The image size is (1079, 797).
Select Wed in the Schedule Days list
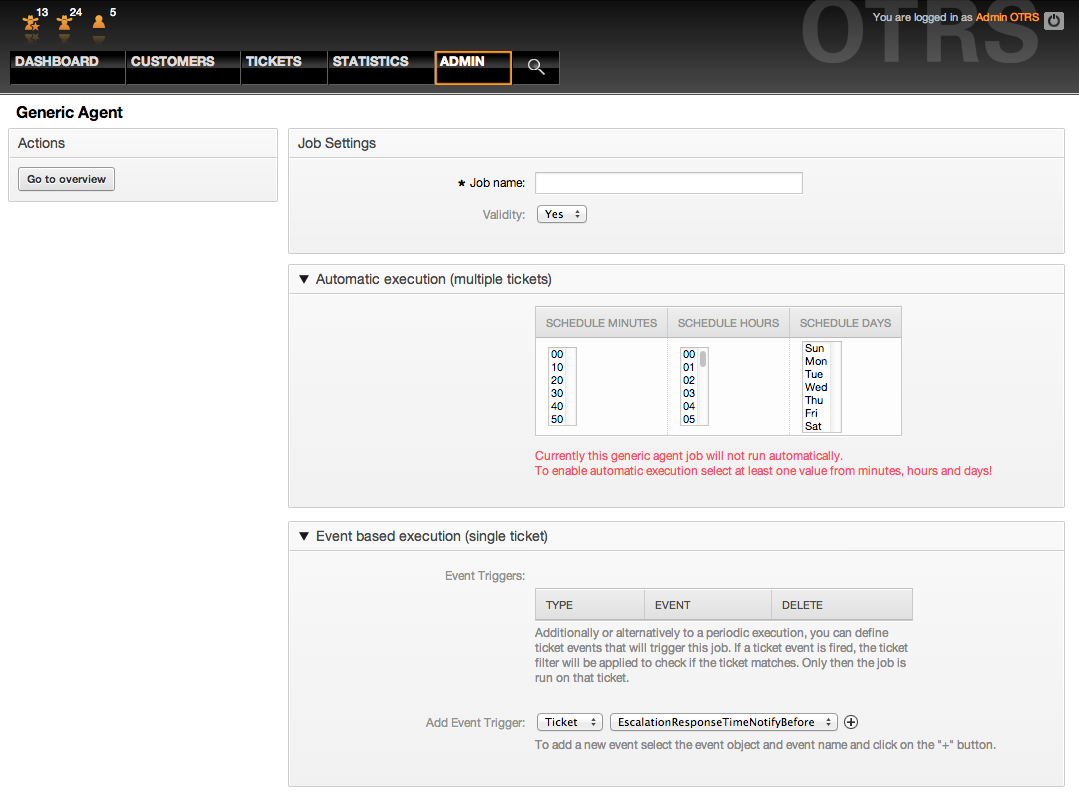click(816, 387)
